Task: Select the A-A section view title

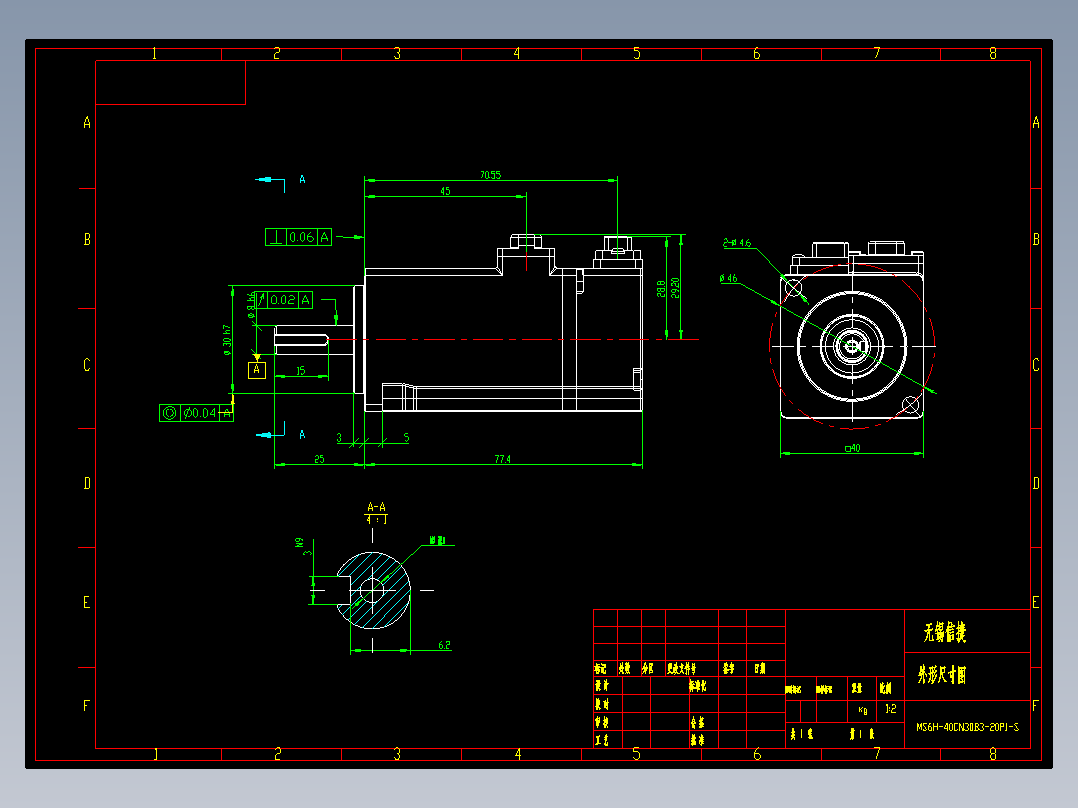Action: [376, 507]
